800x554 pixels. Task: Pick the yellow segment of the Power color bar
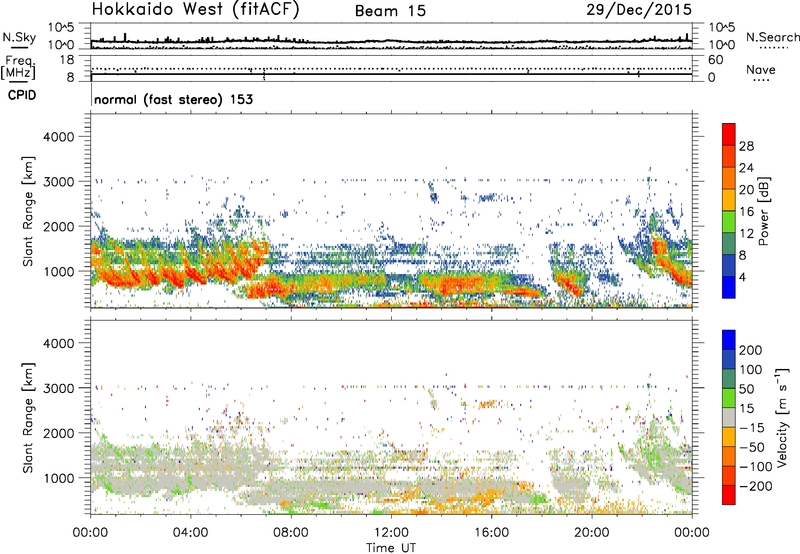click(x=729, y=199)
